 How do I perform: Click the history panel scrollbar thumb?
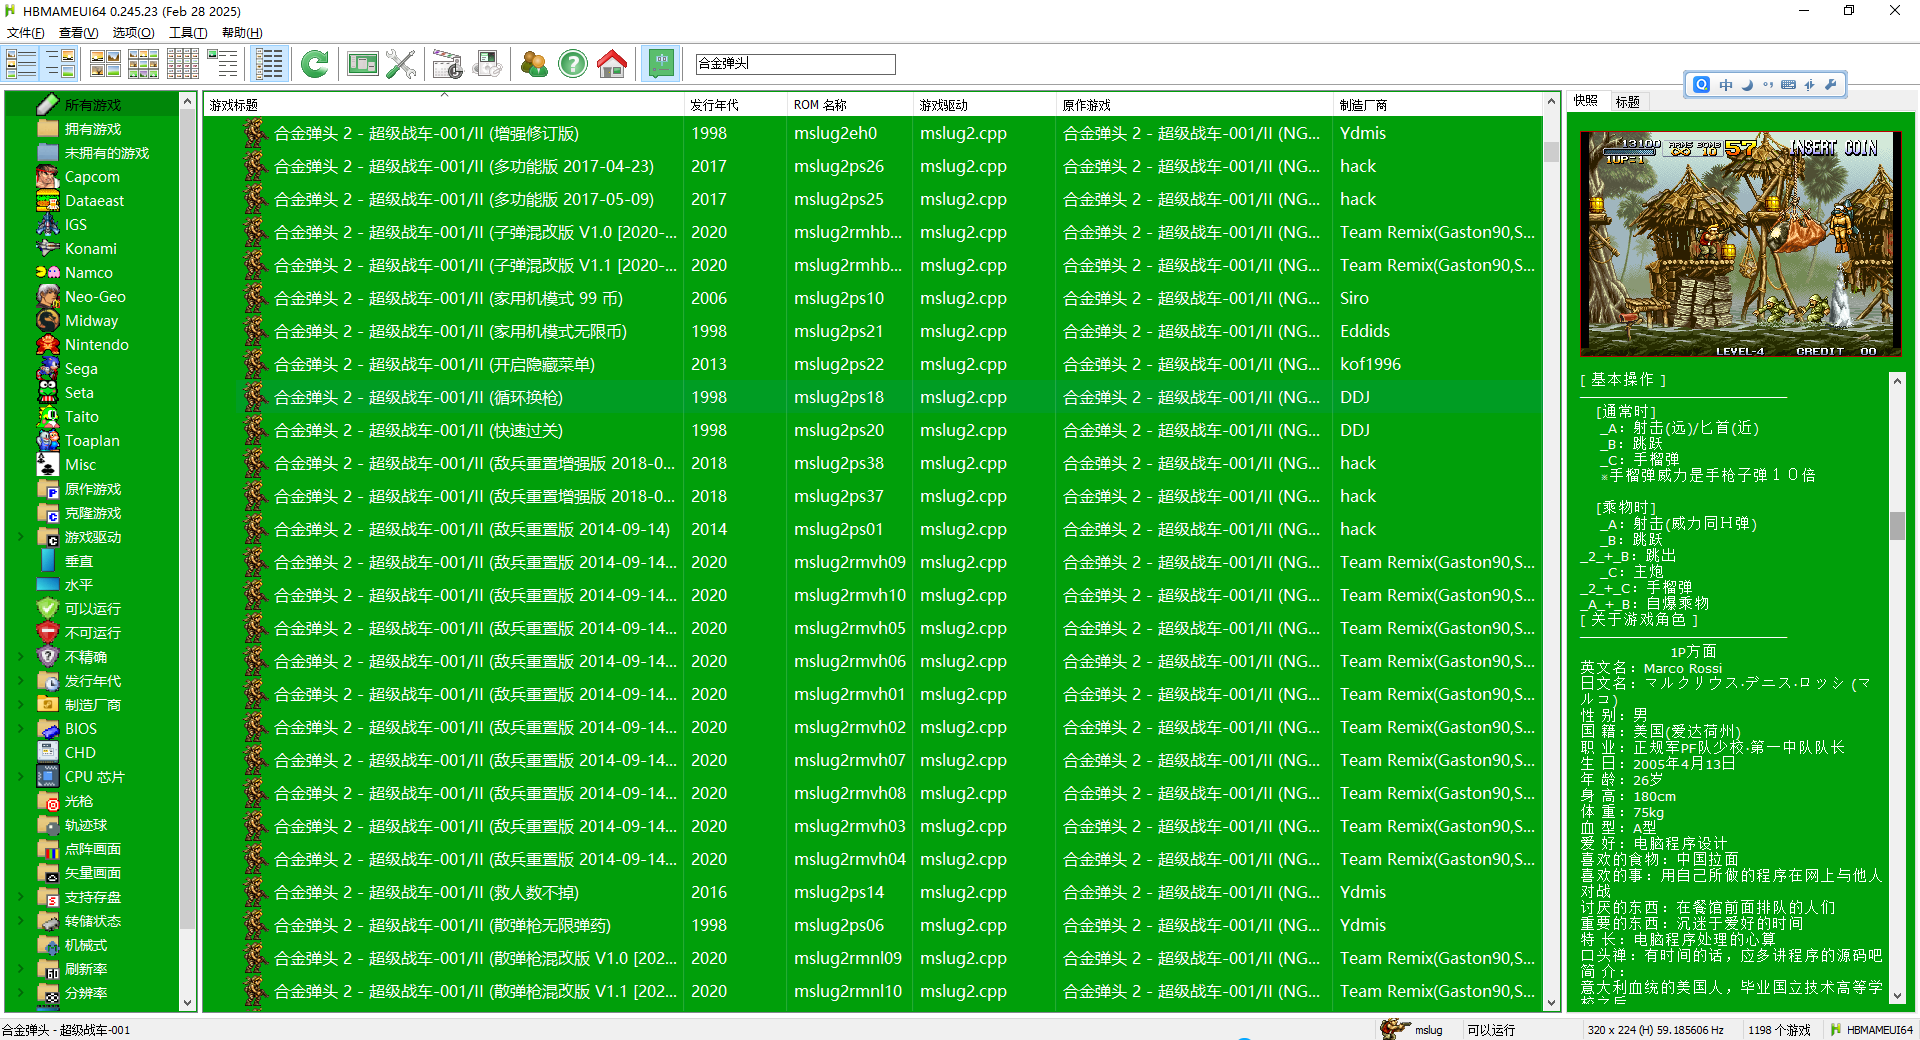tap(1897, 526)
